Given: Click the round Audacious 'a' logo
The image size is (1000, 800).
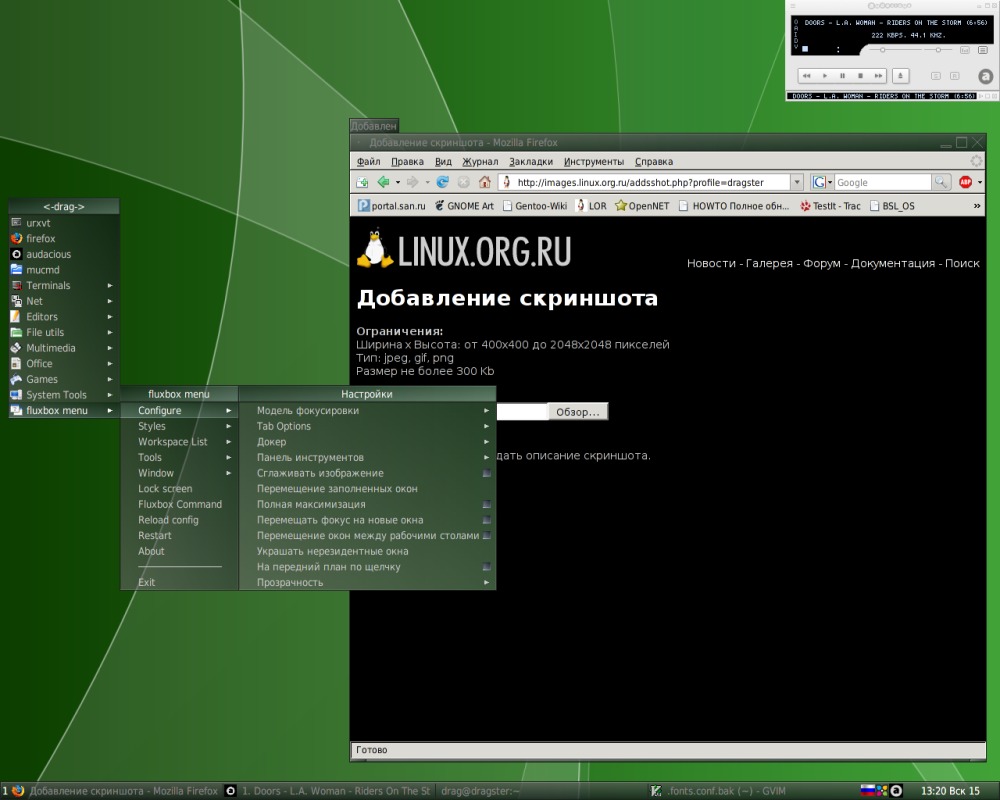Looking at the screenshot, I should coord(985,77).
